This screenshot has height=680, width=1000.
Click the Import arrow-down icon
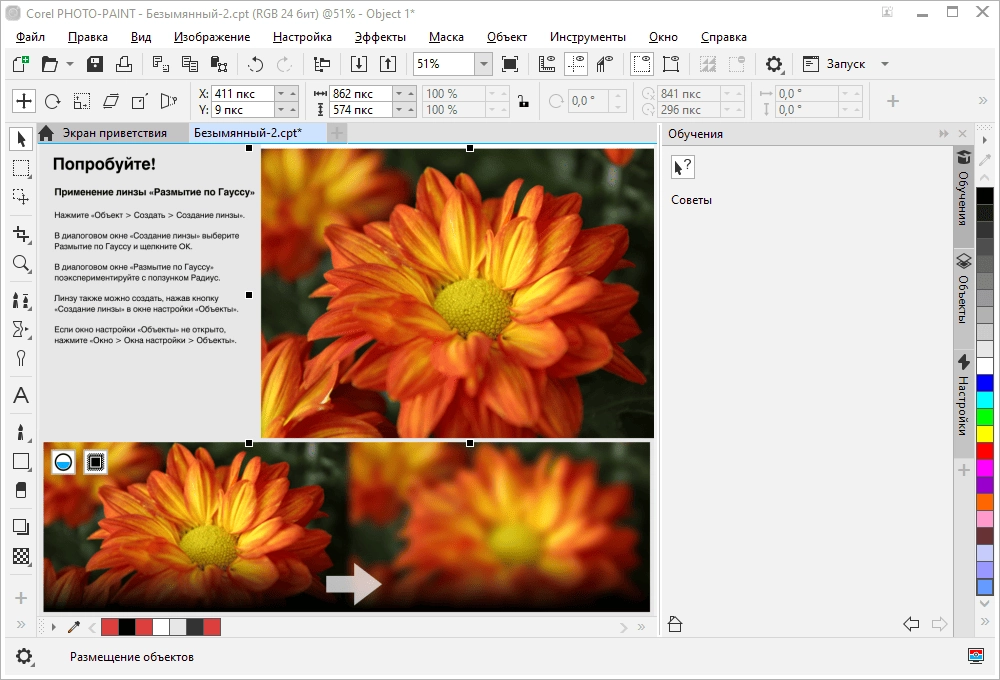(359, 64)
